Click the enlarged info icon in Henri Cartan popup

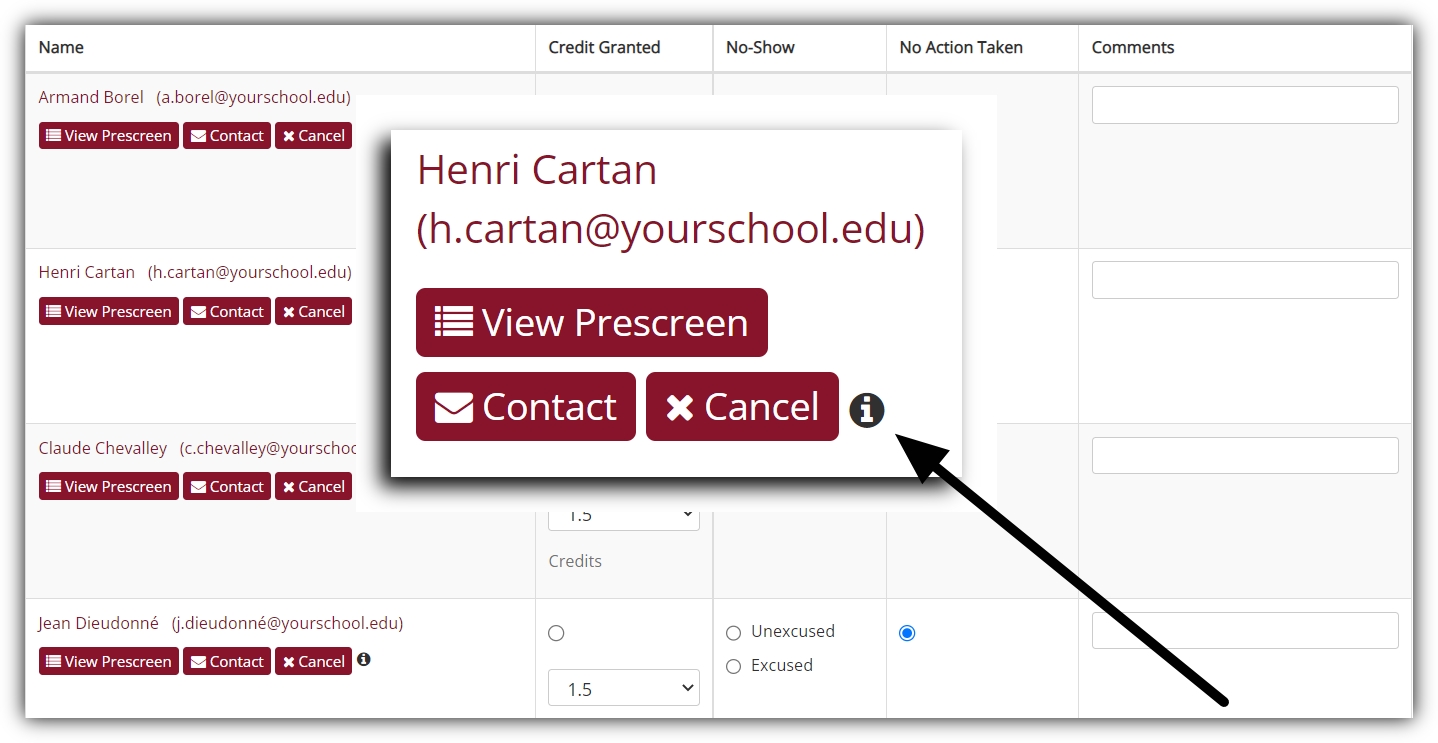(866, 410)
